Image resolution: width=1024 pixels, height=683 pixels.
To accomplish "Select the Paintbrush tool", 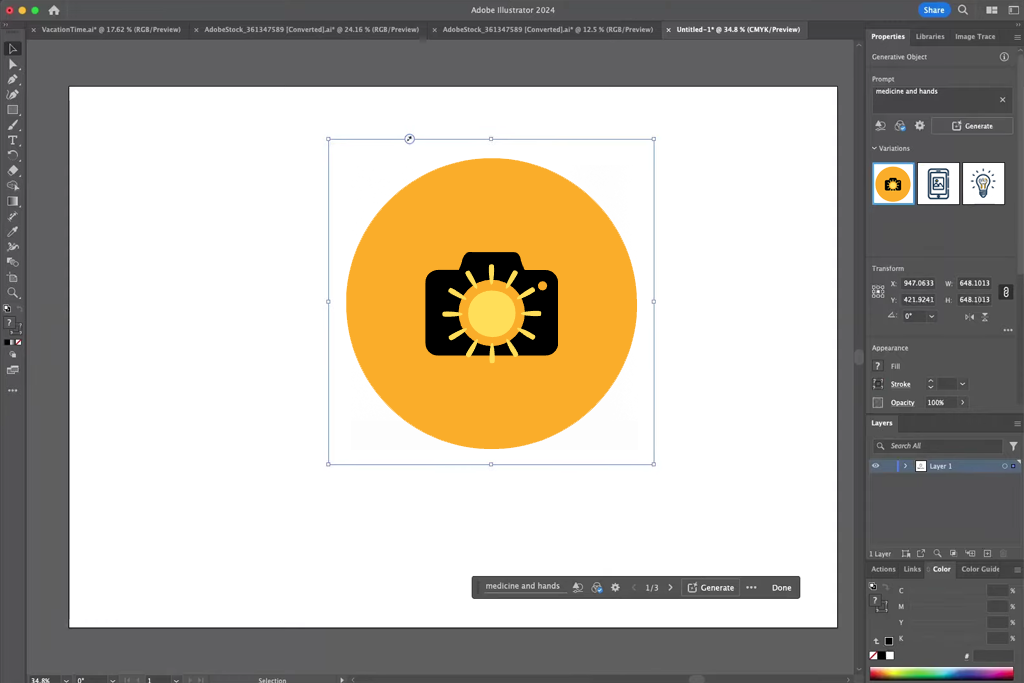I will [12, 125].
